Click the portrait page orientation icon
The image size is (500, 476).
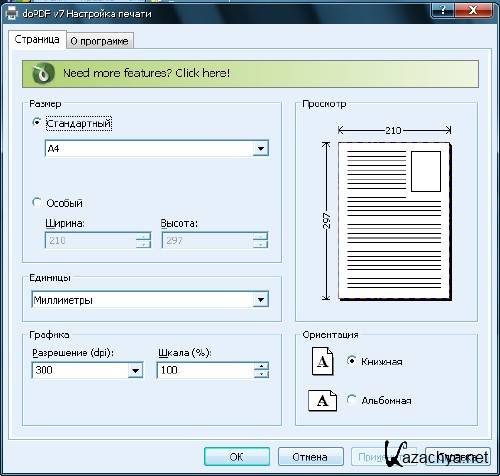pyautogui.click(x=322, y=361)
